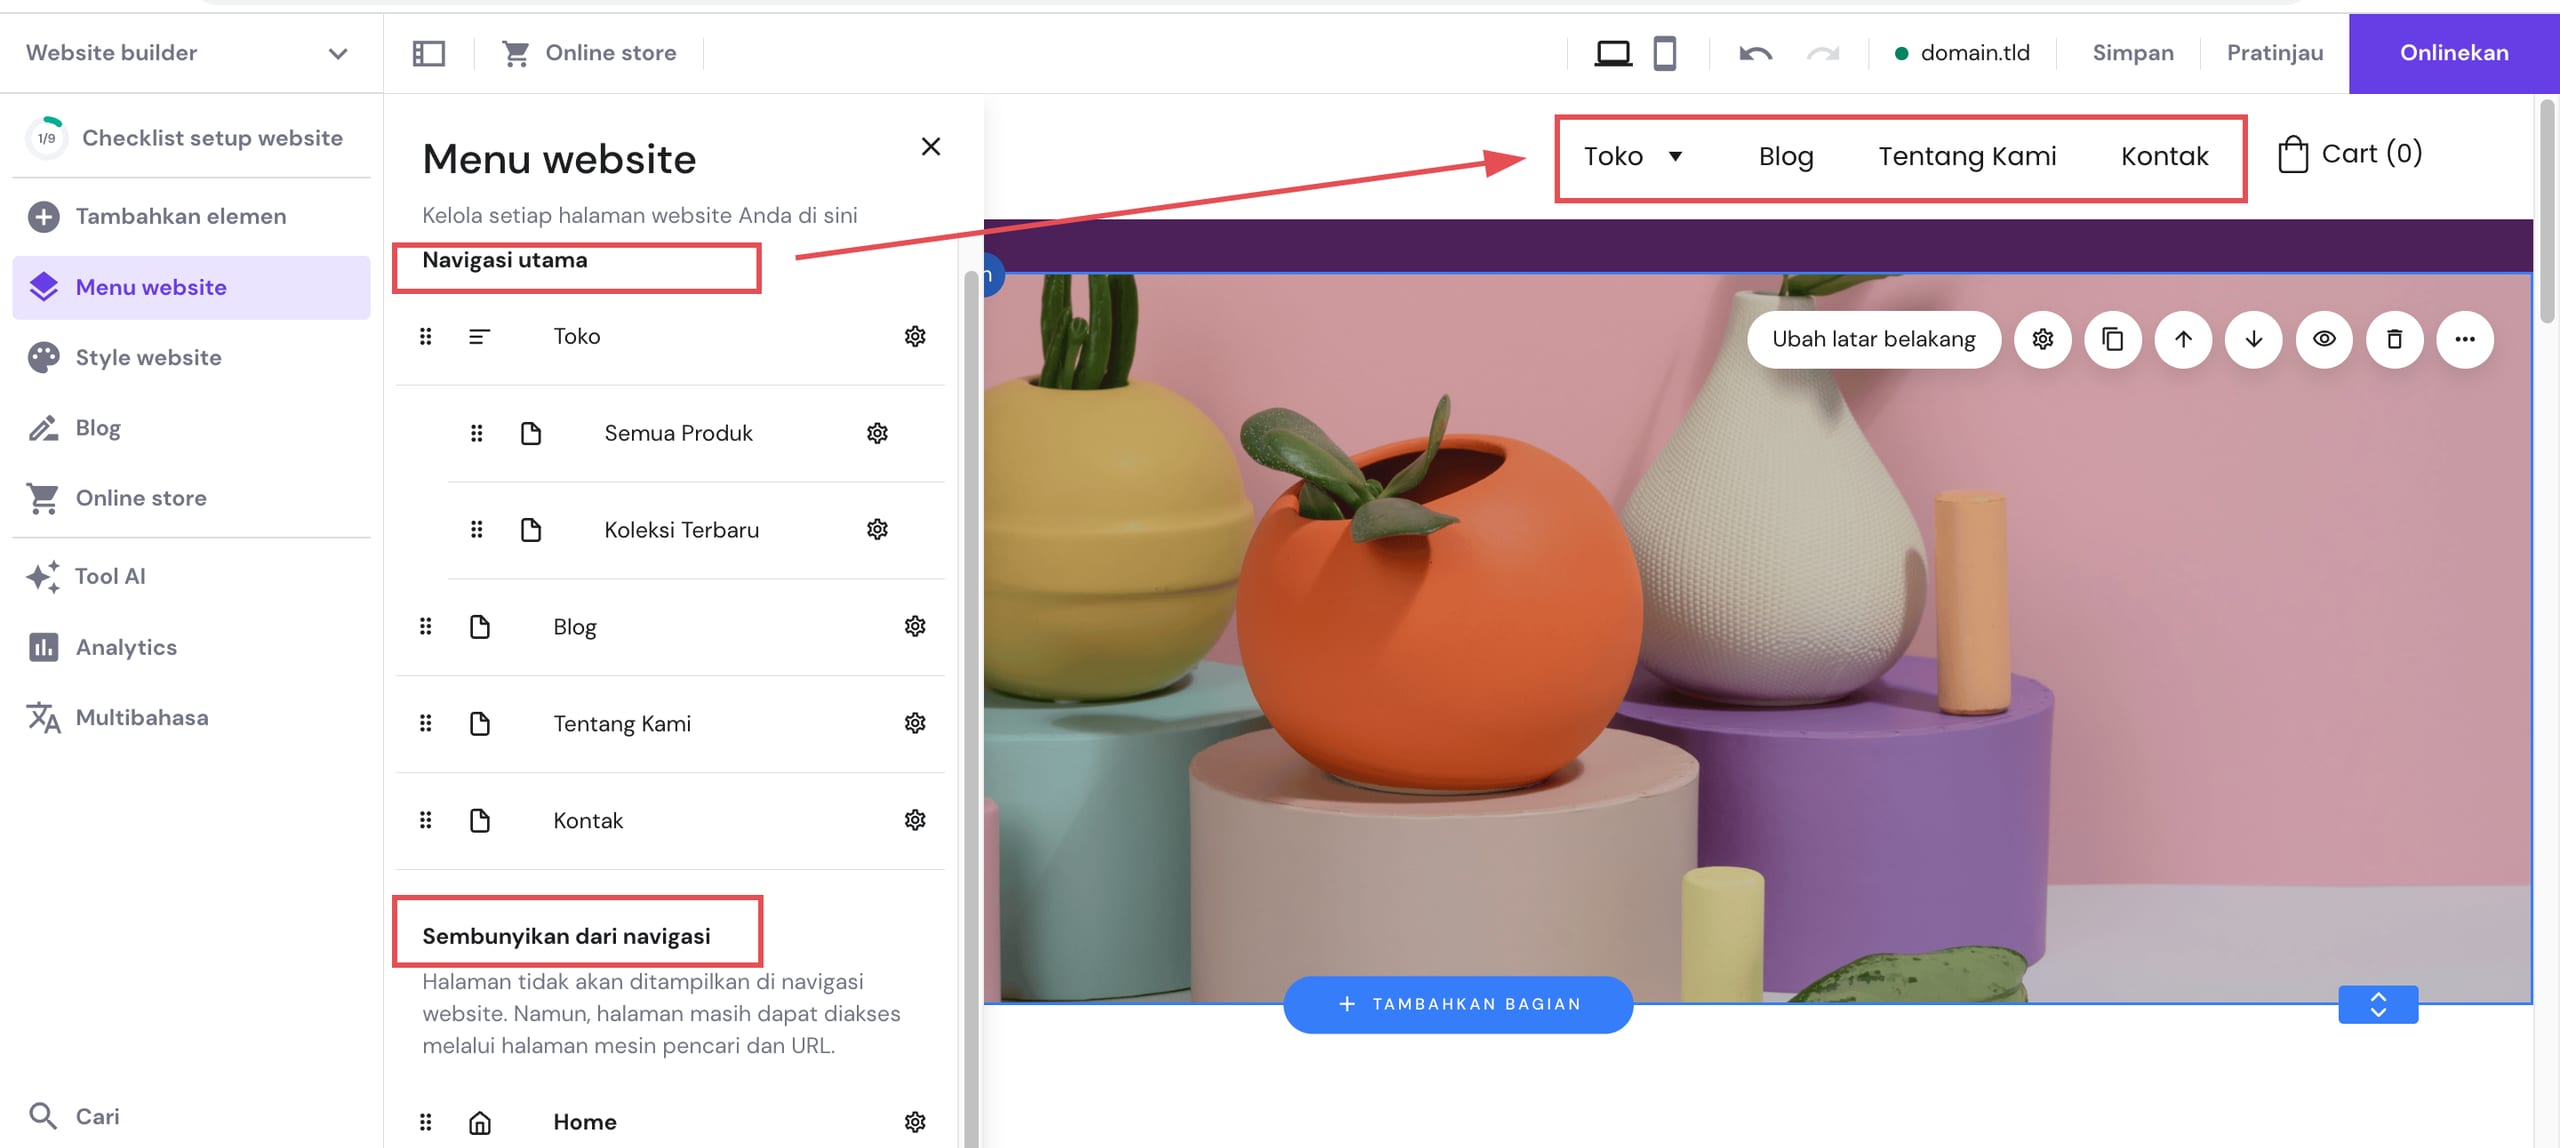
Task: Click the Tambahkan Bagian button
Action: tap(1458, 1004)
